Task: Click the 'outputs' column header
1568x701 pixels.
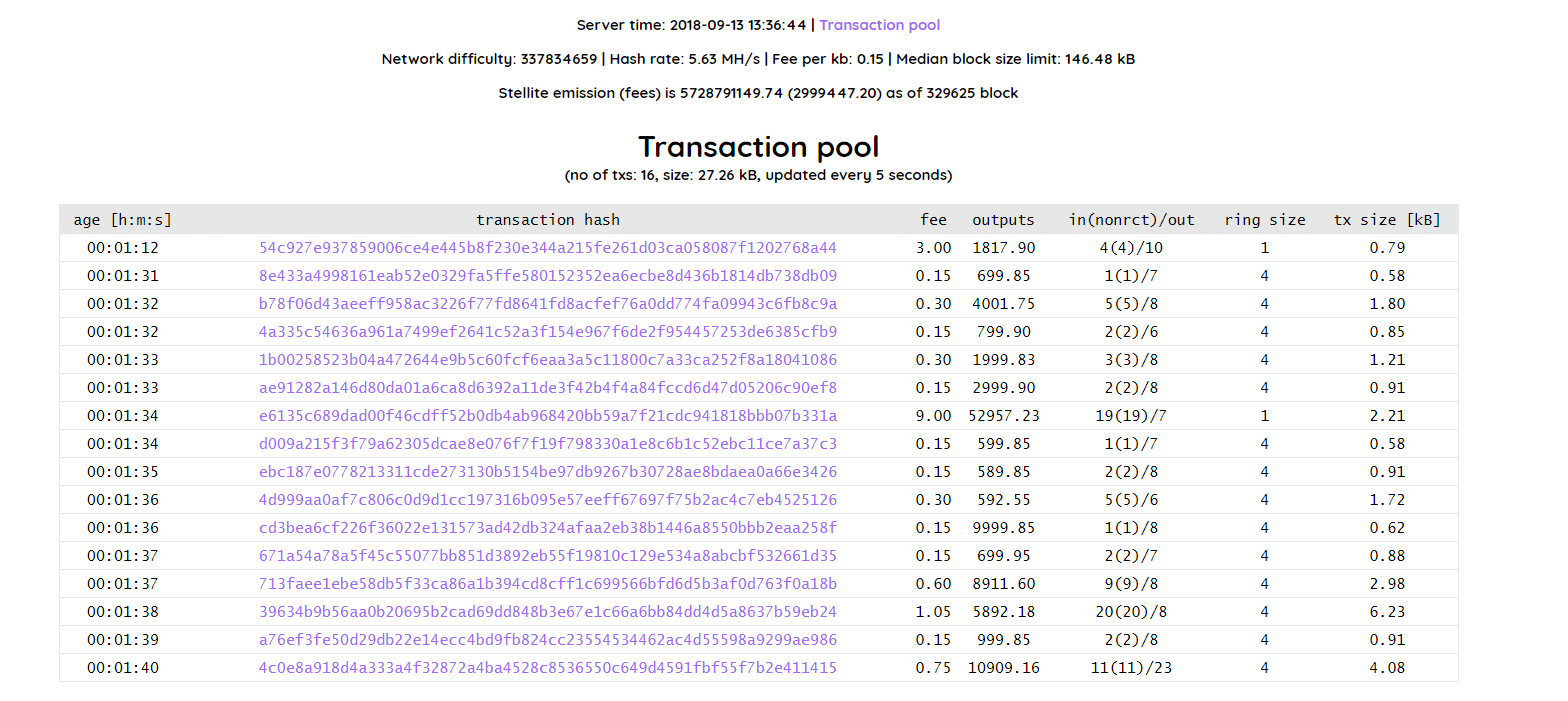Action: coord(1003,220)
